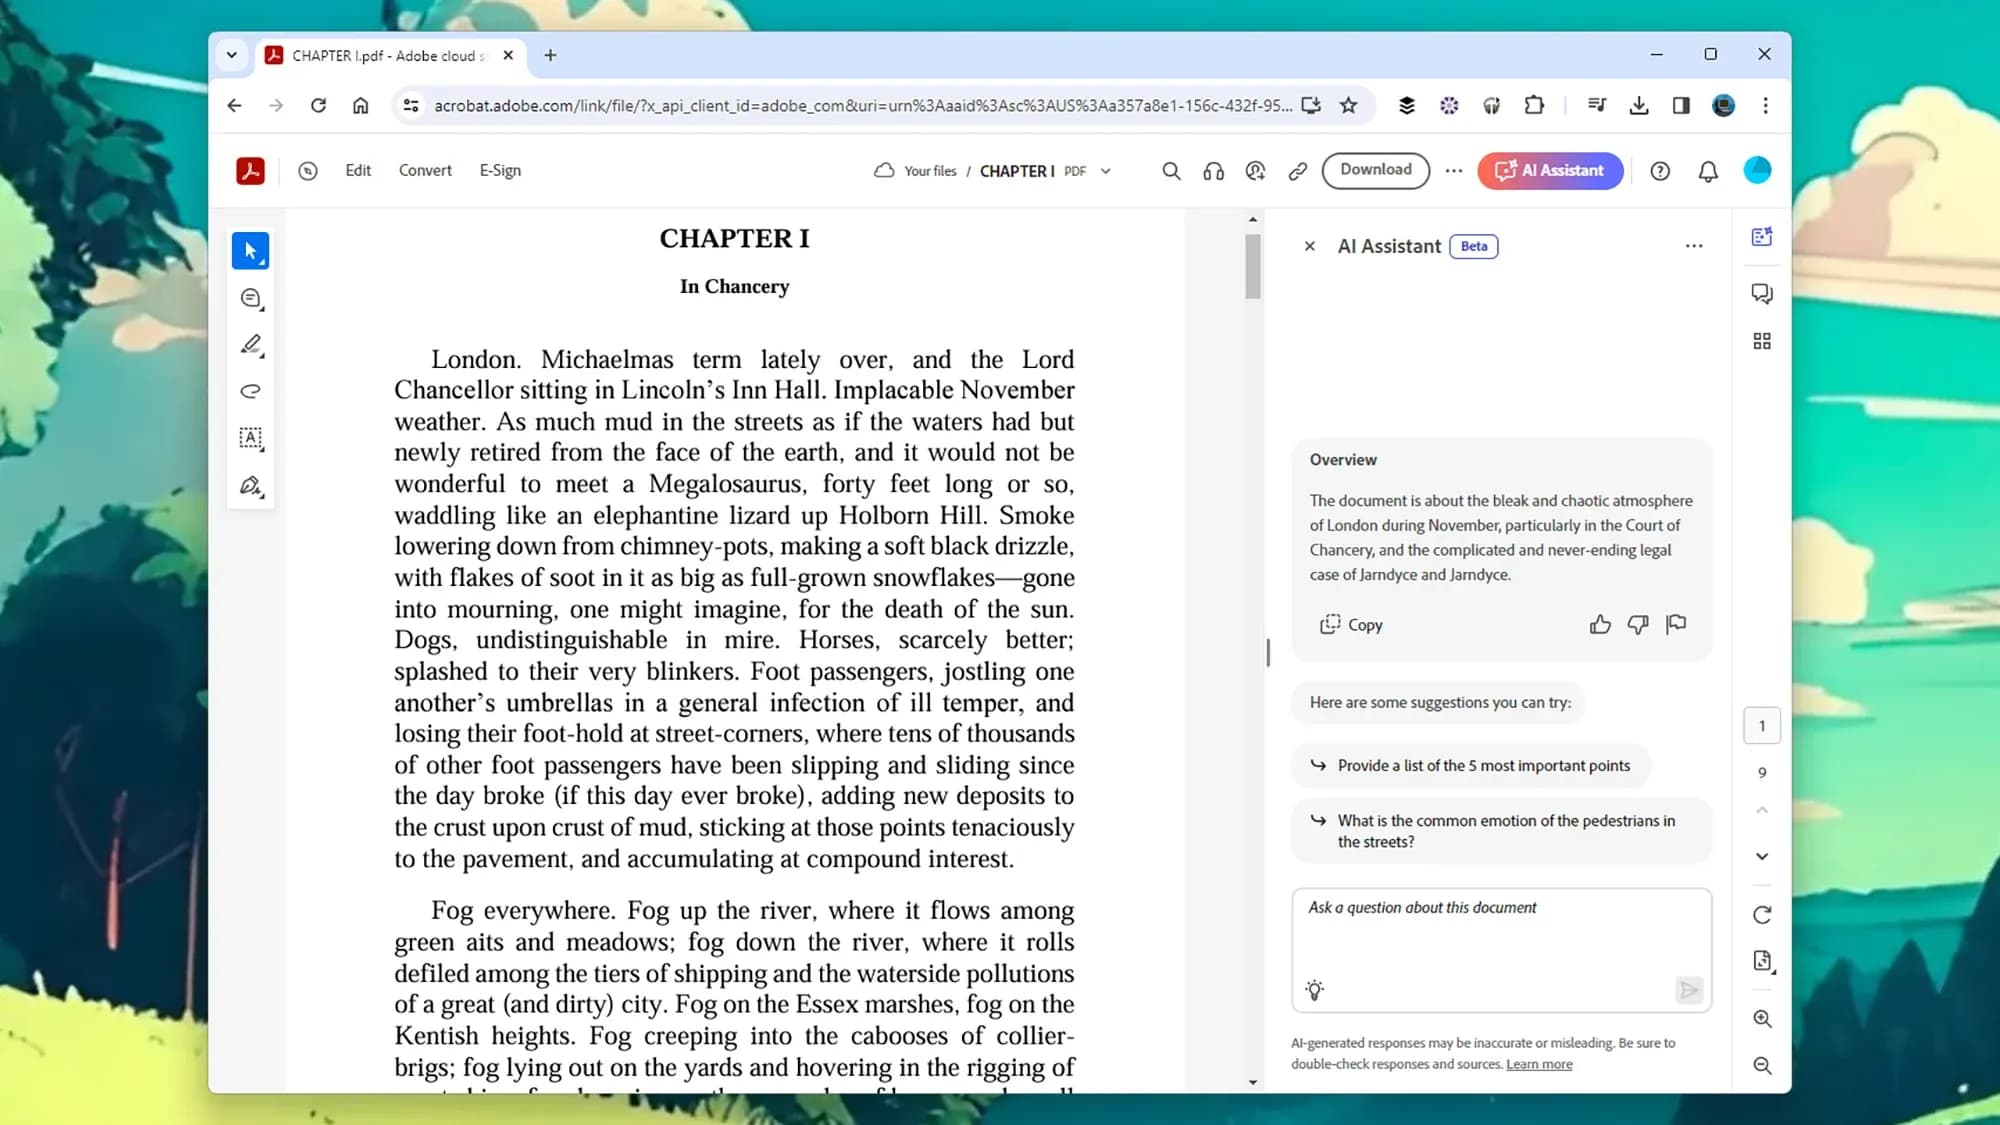
Task: Select the arrow selection tool
Action: pyautogui.click(x=250, y=251)
